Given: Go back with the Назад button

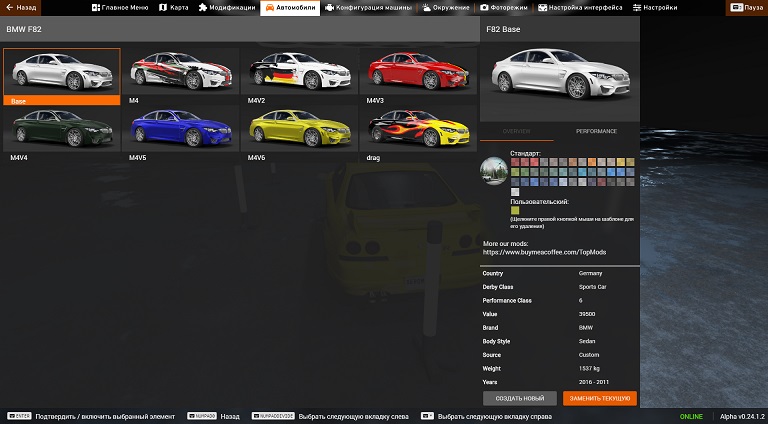Looking at the screenshot, I should [x=20, y=7].
